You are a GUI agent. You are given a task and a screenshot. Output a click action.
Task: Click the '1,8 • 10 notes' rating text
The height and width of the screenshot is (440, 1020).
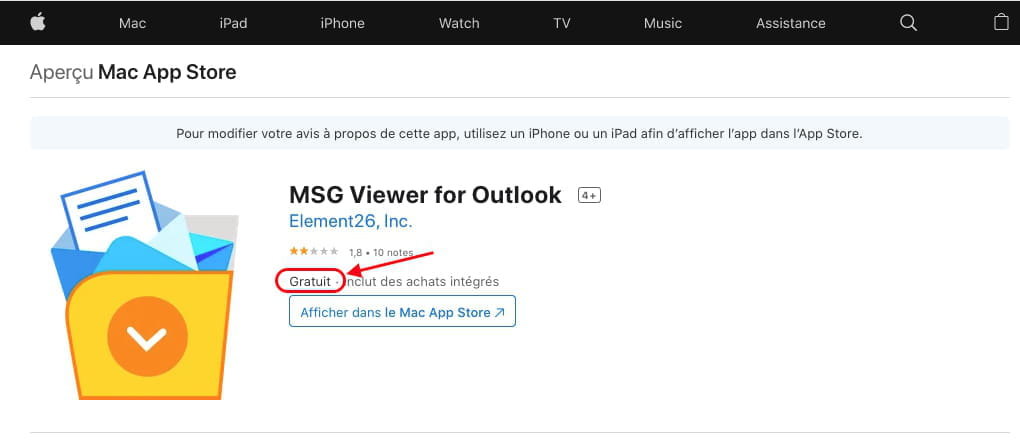(381, 253)
